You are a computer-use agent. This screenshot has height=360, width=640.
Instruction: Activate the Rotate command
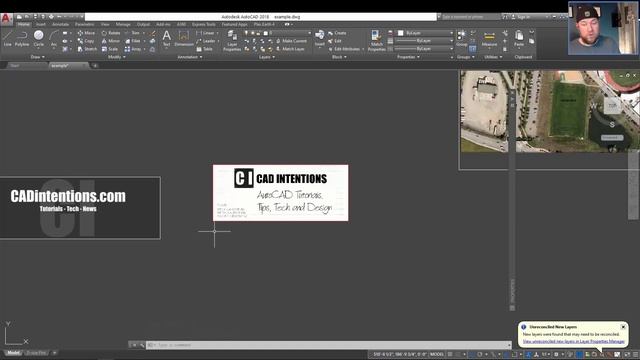pos(111,33)
